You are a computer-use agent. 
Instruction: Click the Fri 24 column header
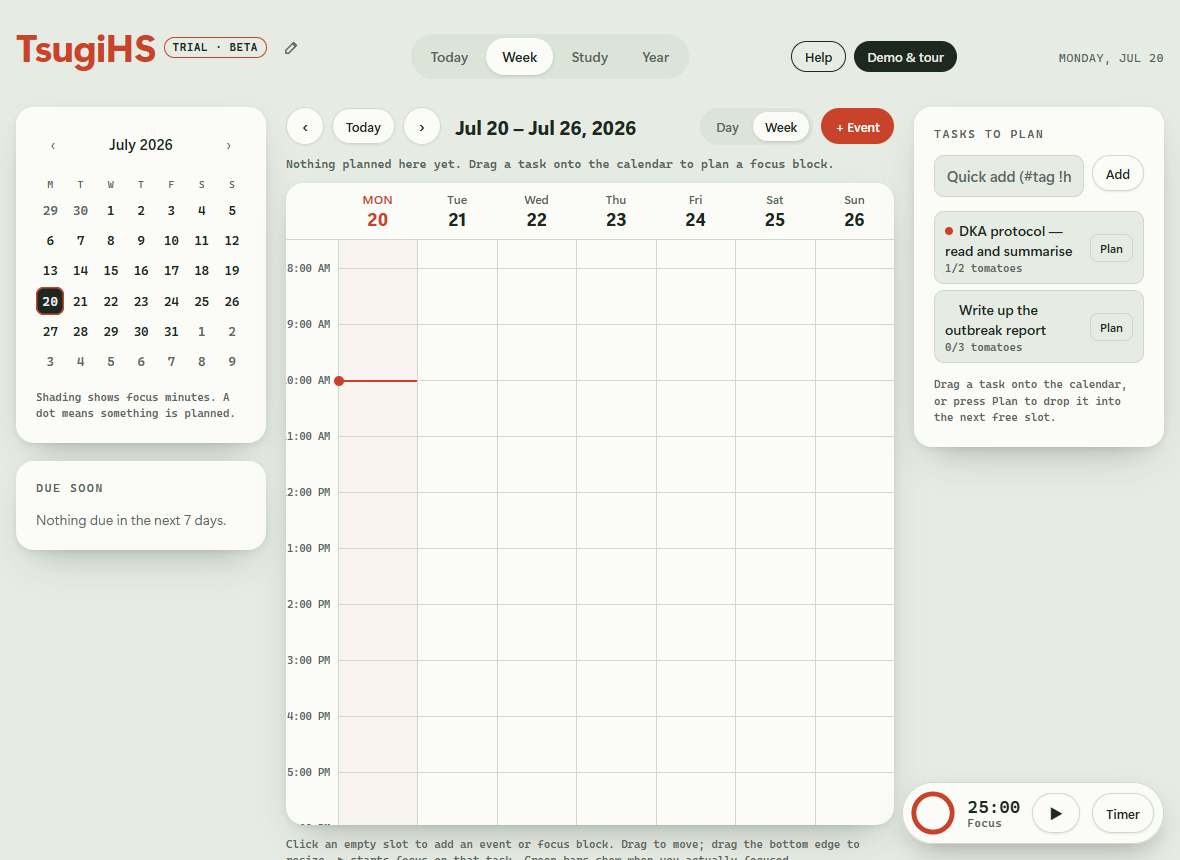[695, 211]
